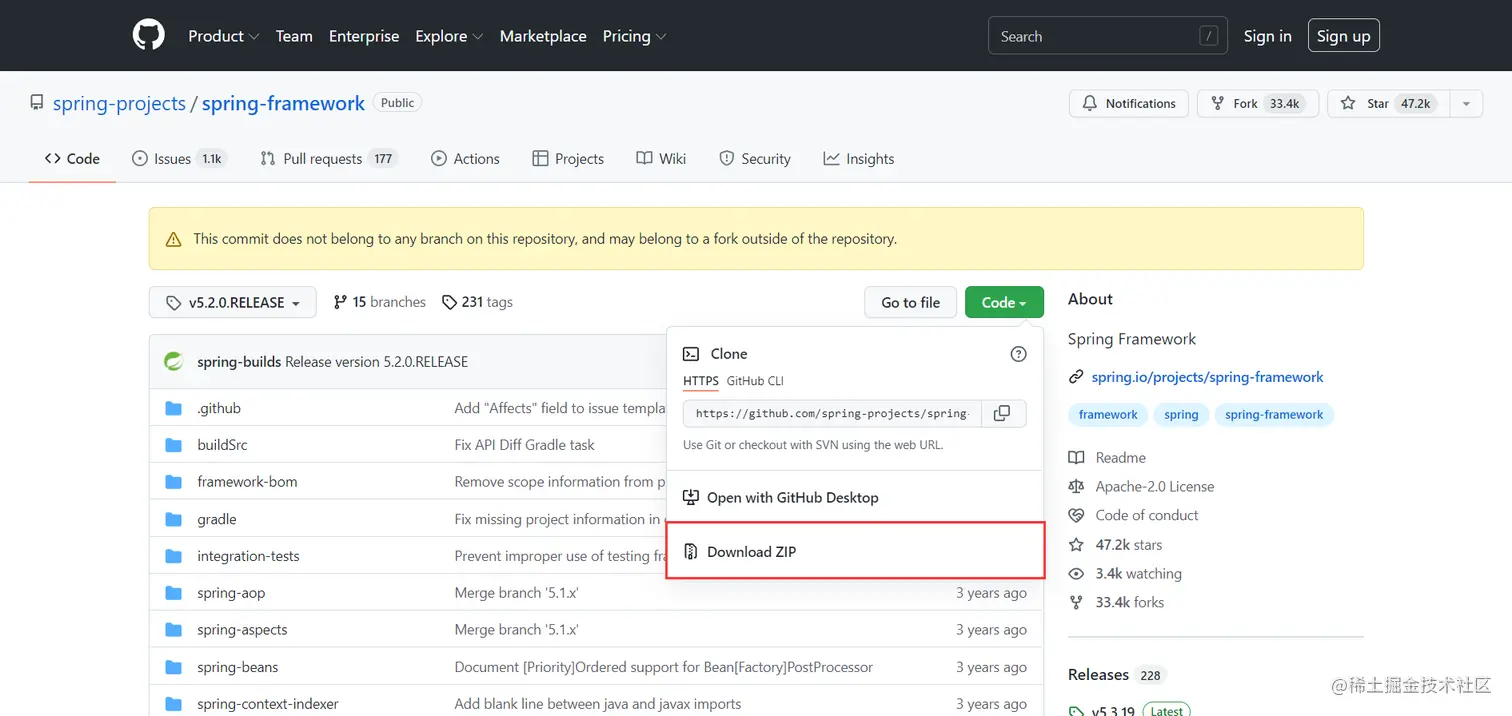Copy the HTTPS clone URL
The width and height of the screenshot is (1512, 716).
coord(1002,413)
